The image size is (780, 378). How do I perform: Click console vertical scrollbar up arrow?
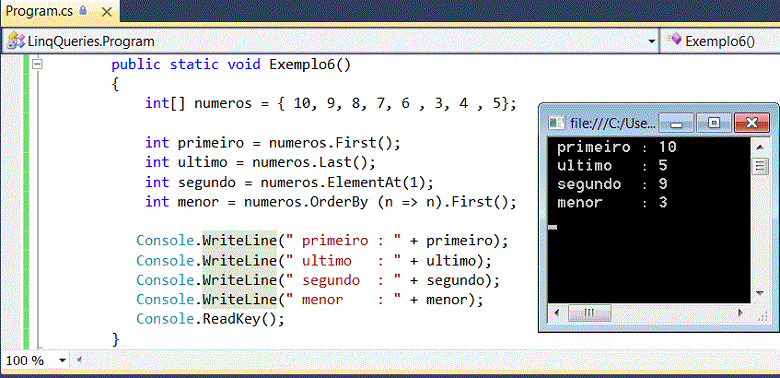pos(760,147)
